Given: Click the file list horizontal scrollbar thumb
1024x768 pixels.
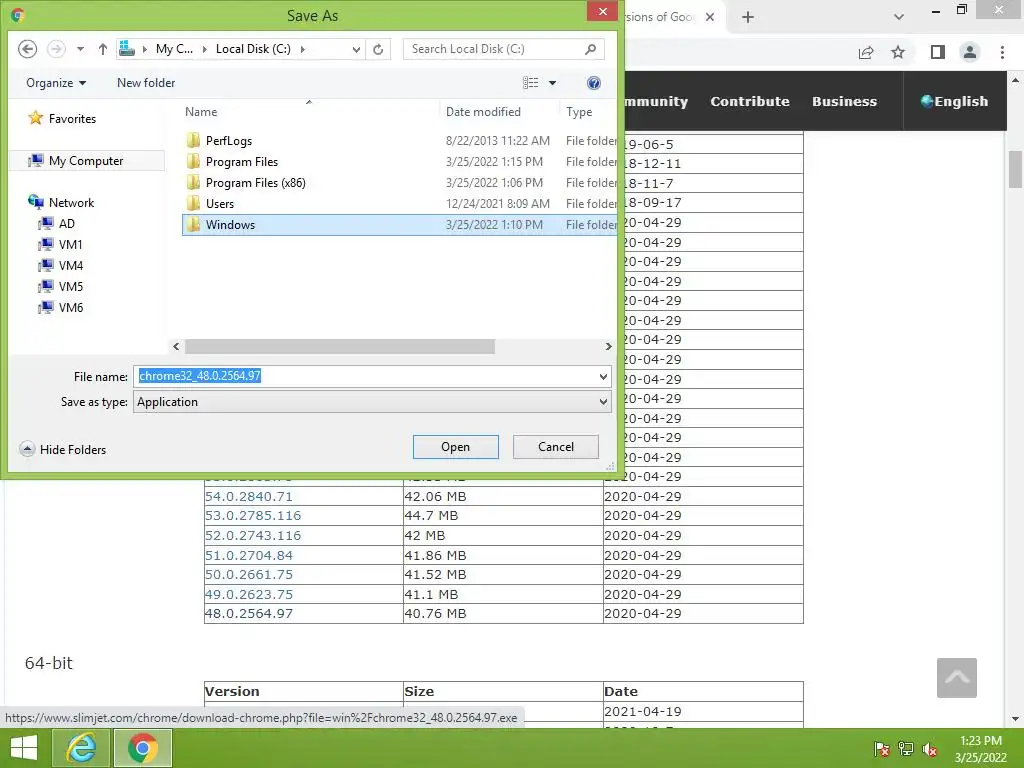Looking at the screenshot, I should 340,346.
